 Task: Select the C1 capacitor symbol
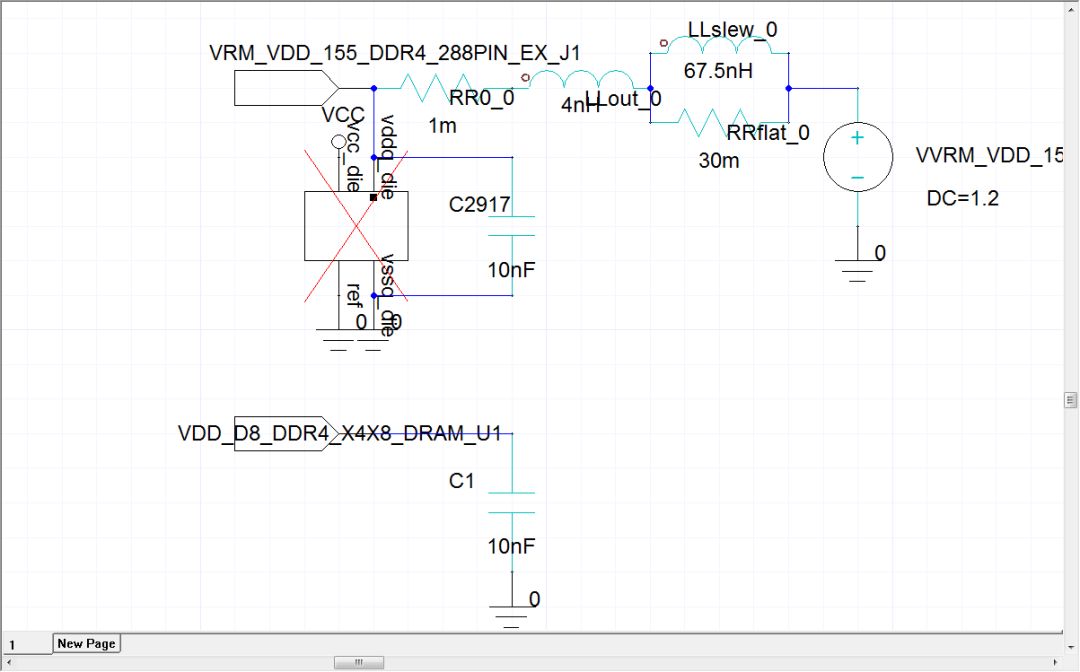point(512,503)
